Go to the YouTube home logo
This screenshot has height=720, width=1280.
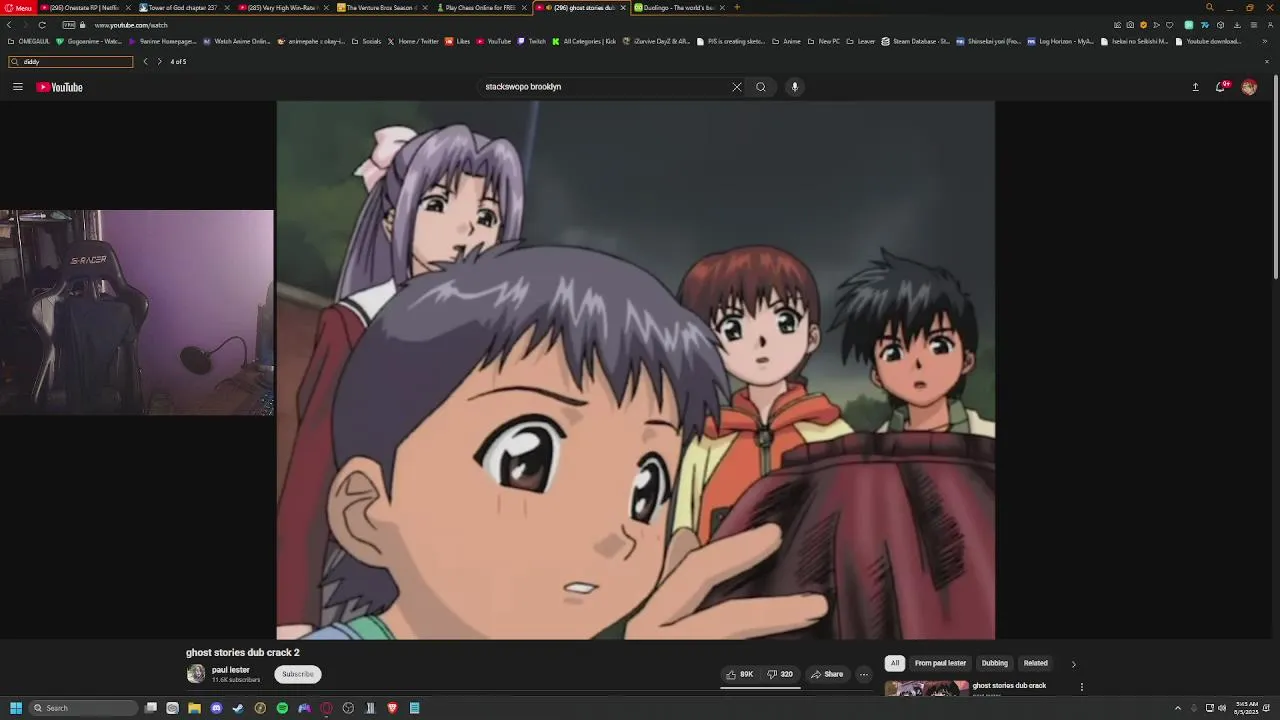coord(60,87)
